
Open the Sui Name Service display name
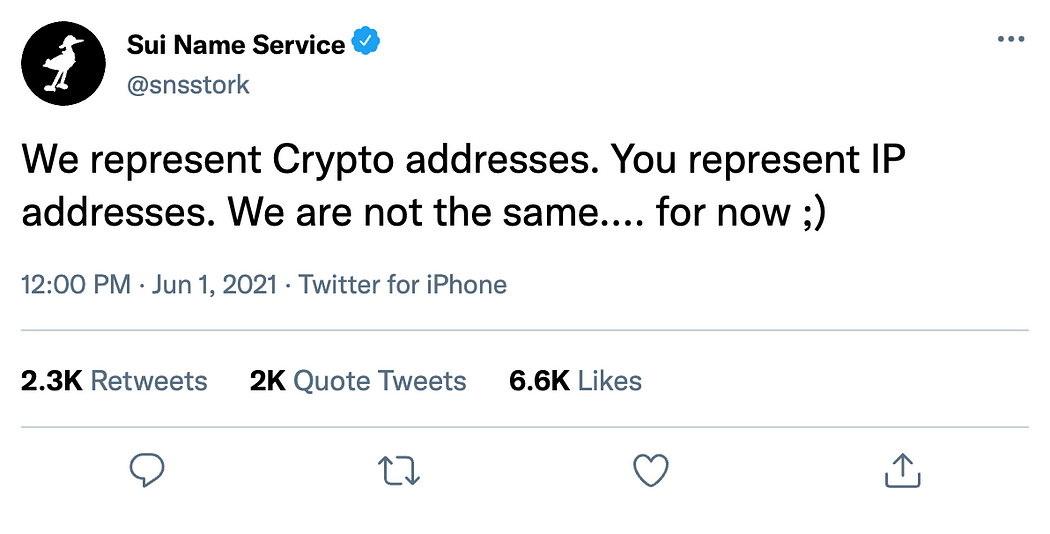click(x=236, y=45)
